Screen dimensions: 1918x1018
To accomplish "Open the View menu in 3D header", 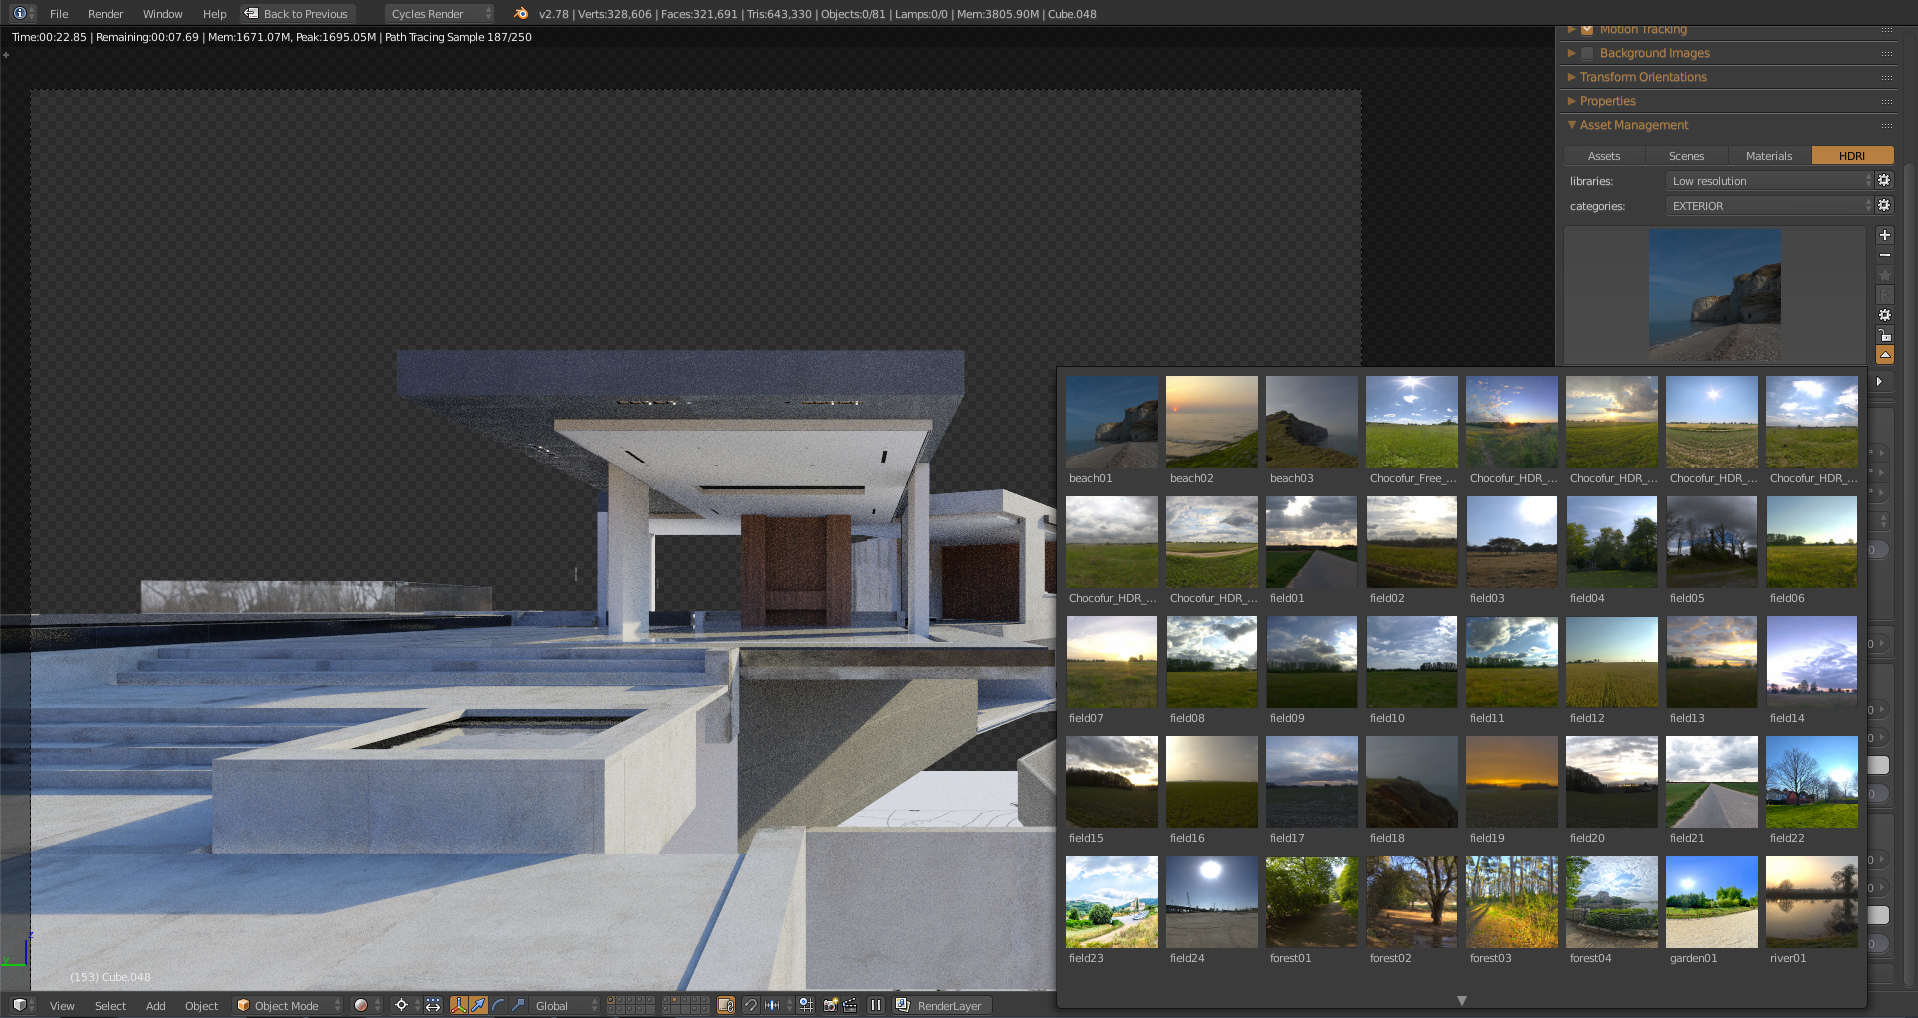I will click(x=62, y=1006).
